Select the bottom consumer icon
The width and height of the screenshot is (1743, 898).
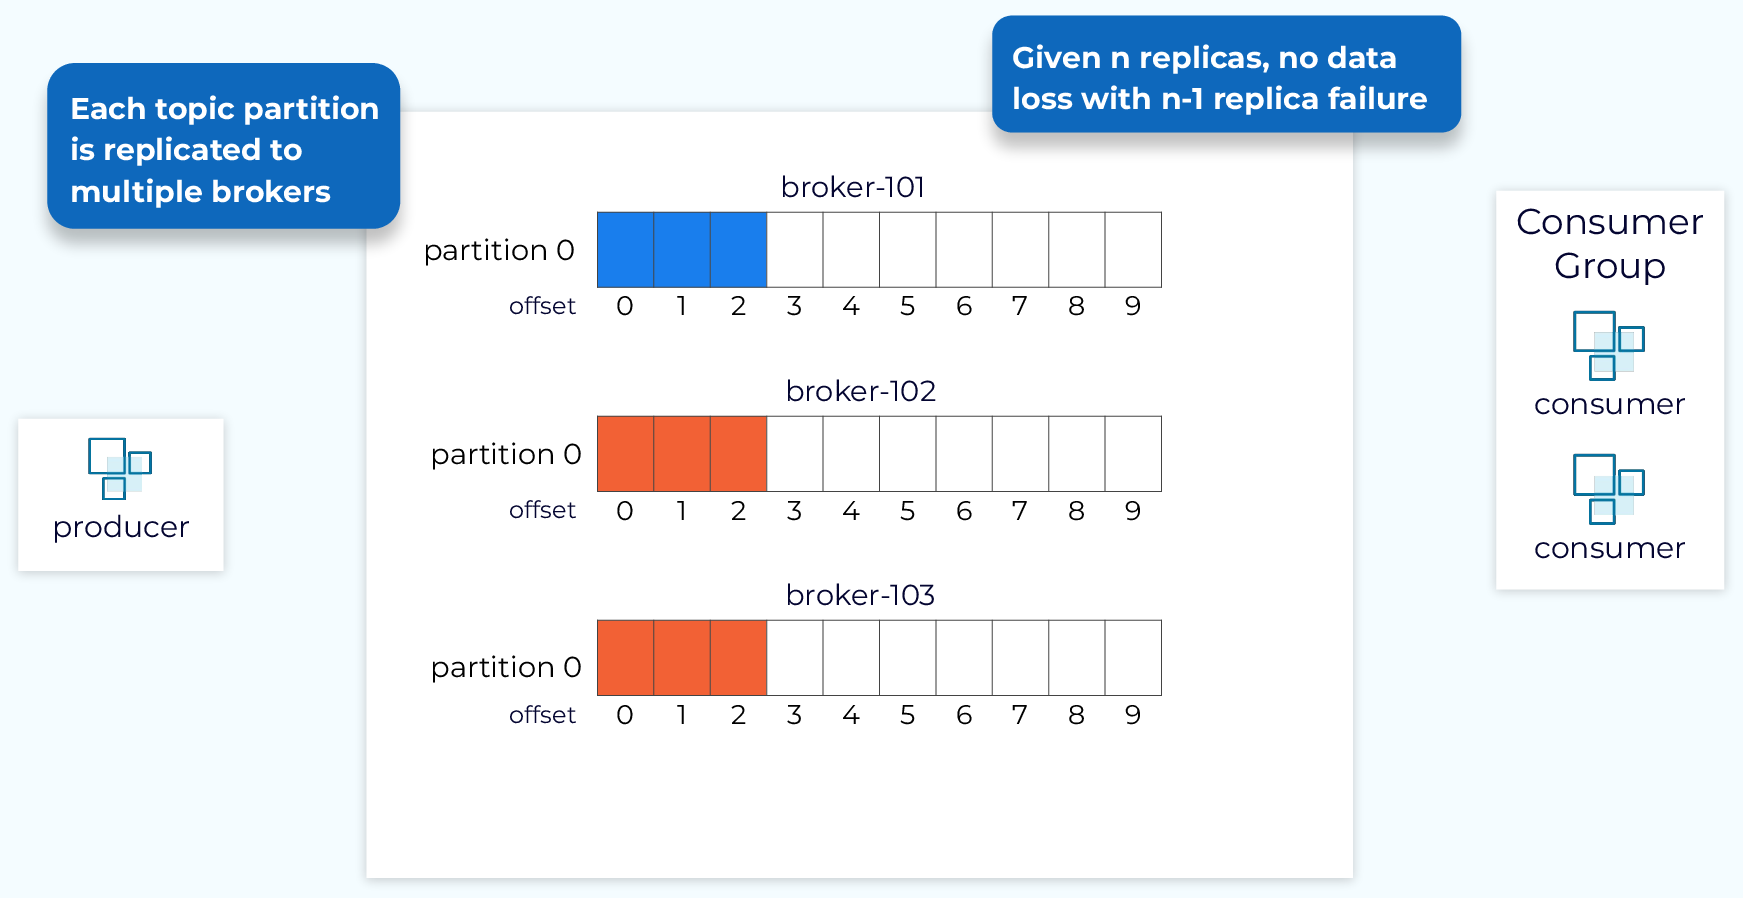1608,489
